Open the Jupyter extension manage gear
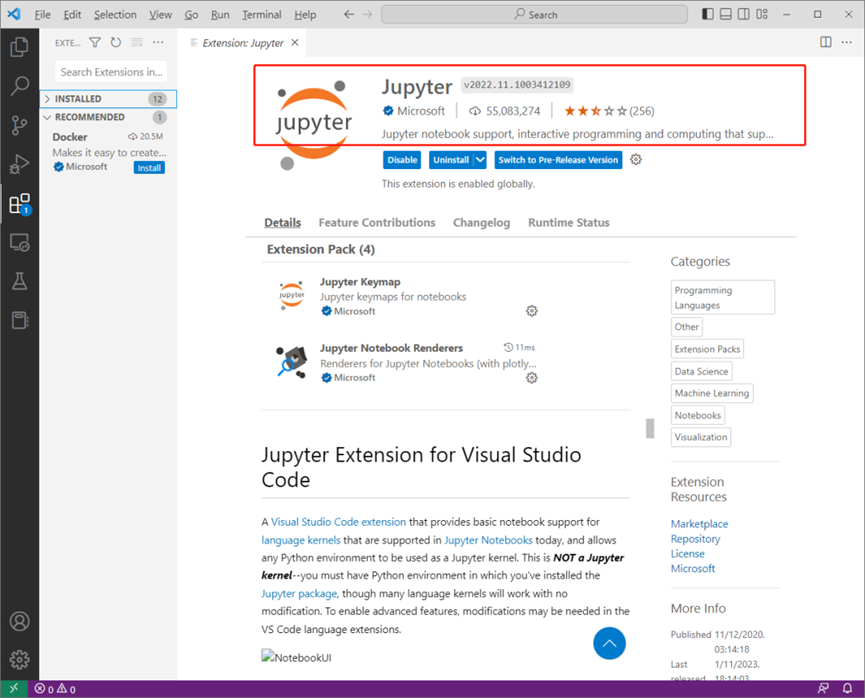Image resolution: width=865 pixels, height=698 pixels. pos(636,159)
